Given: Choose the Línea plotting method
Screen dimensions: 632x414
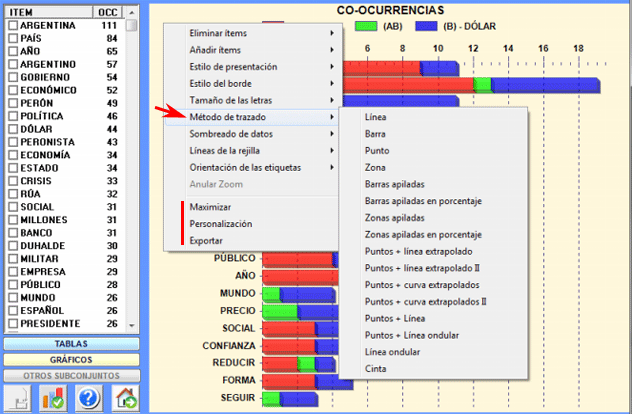Looking at the screenshot, I should [375, 117].
